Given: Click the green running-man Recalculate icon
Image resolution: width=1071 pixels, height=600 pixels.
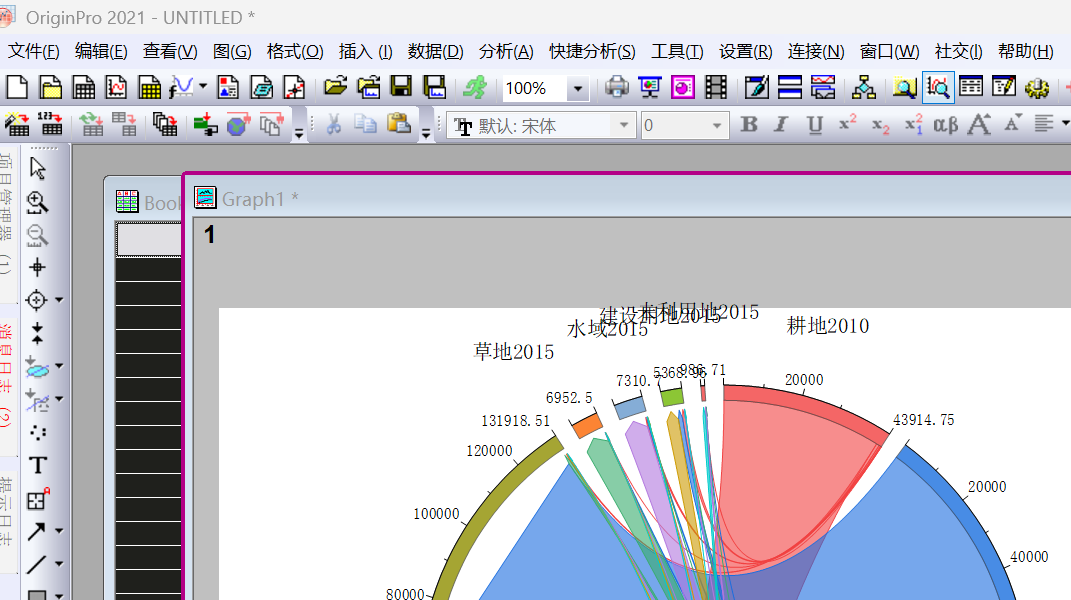Looking at the screenshot, I should tap(475, 87).
